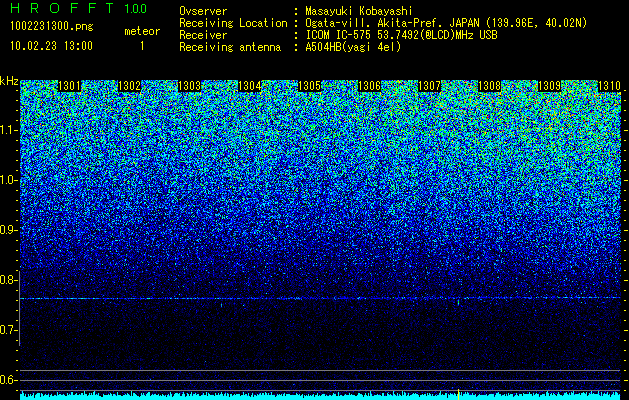The image size is (629, 400).
Task: Click the version number 1.0.0
Action: point(135,8)
